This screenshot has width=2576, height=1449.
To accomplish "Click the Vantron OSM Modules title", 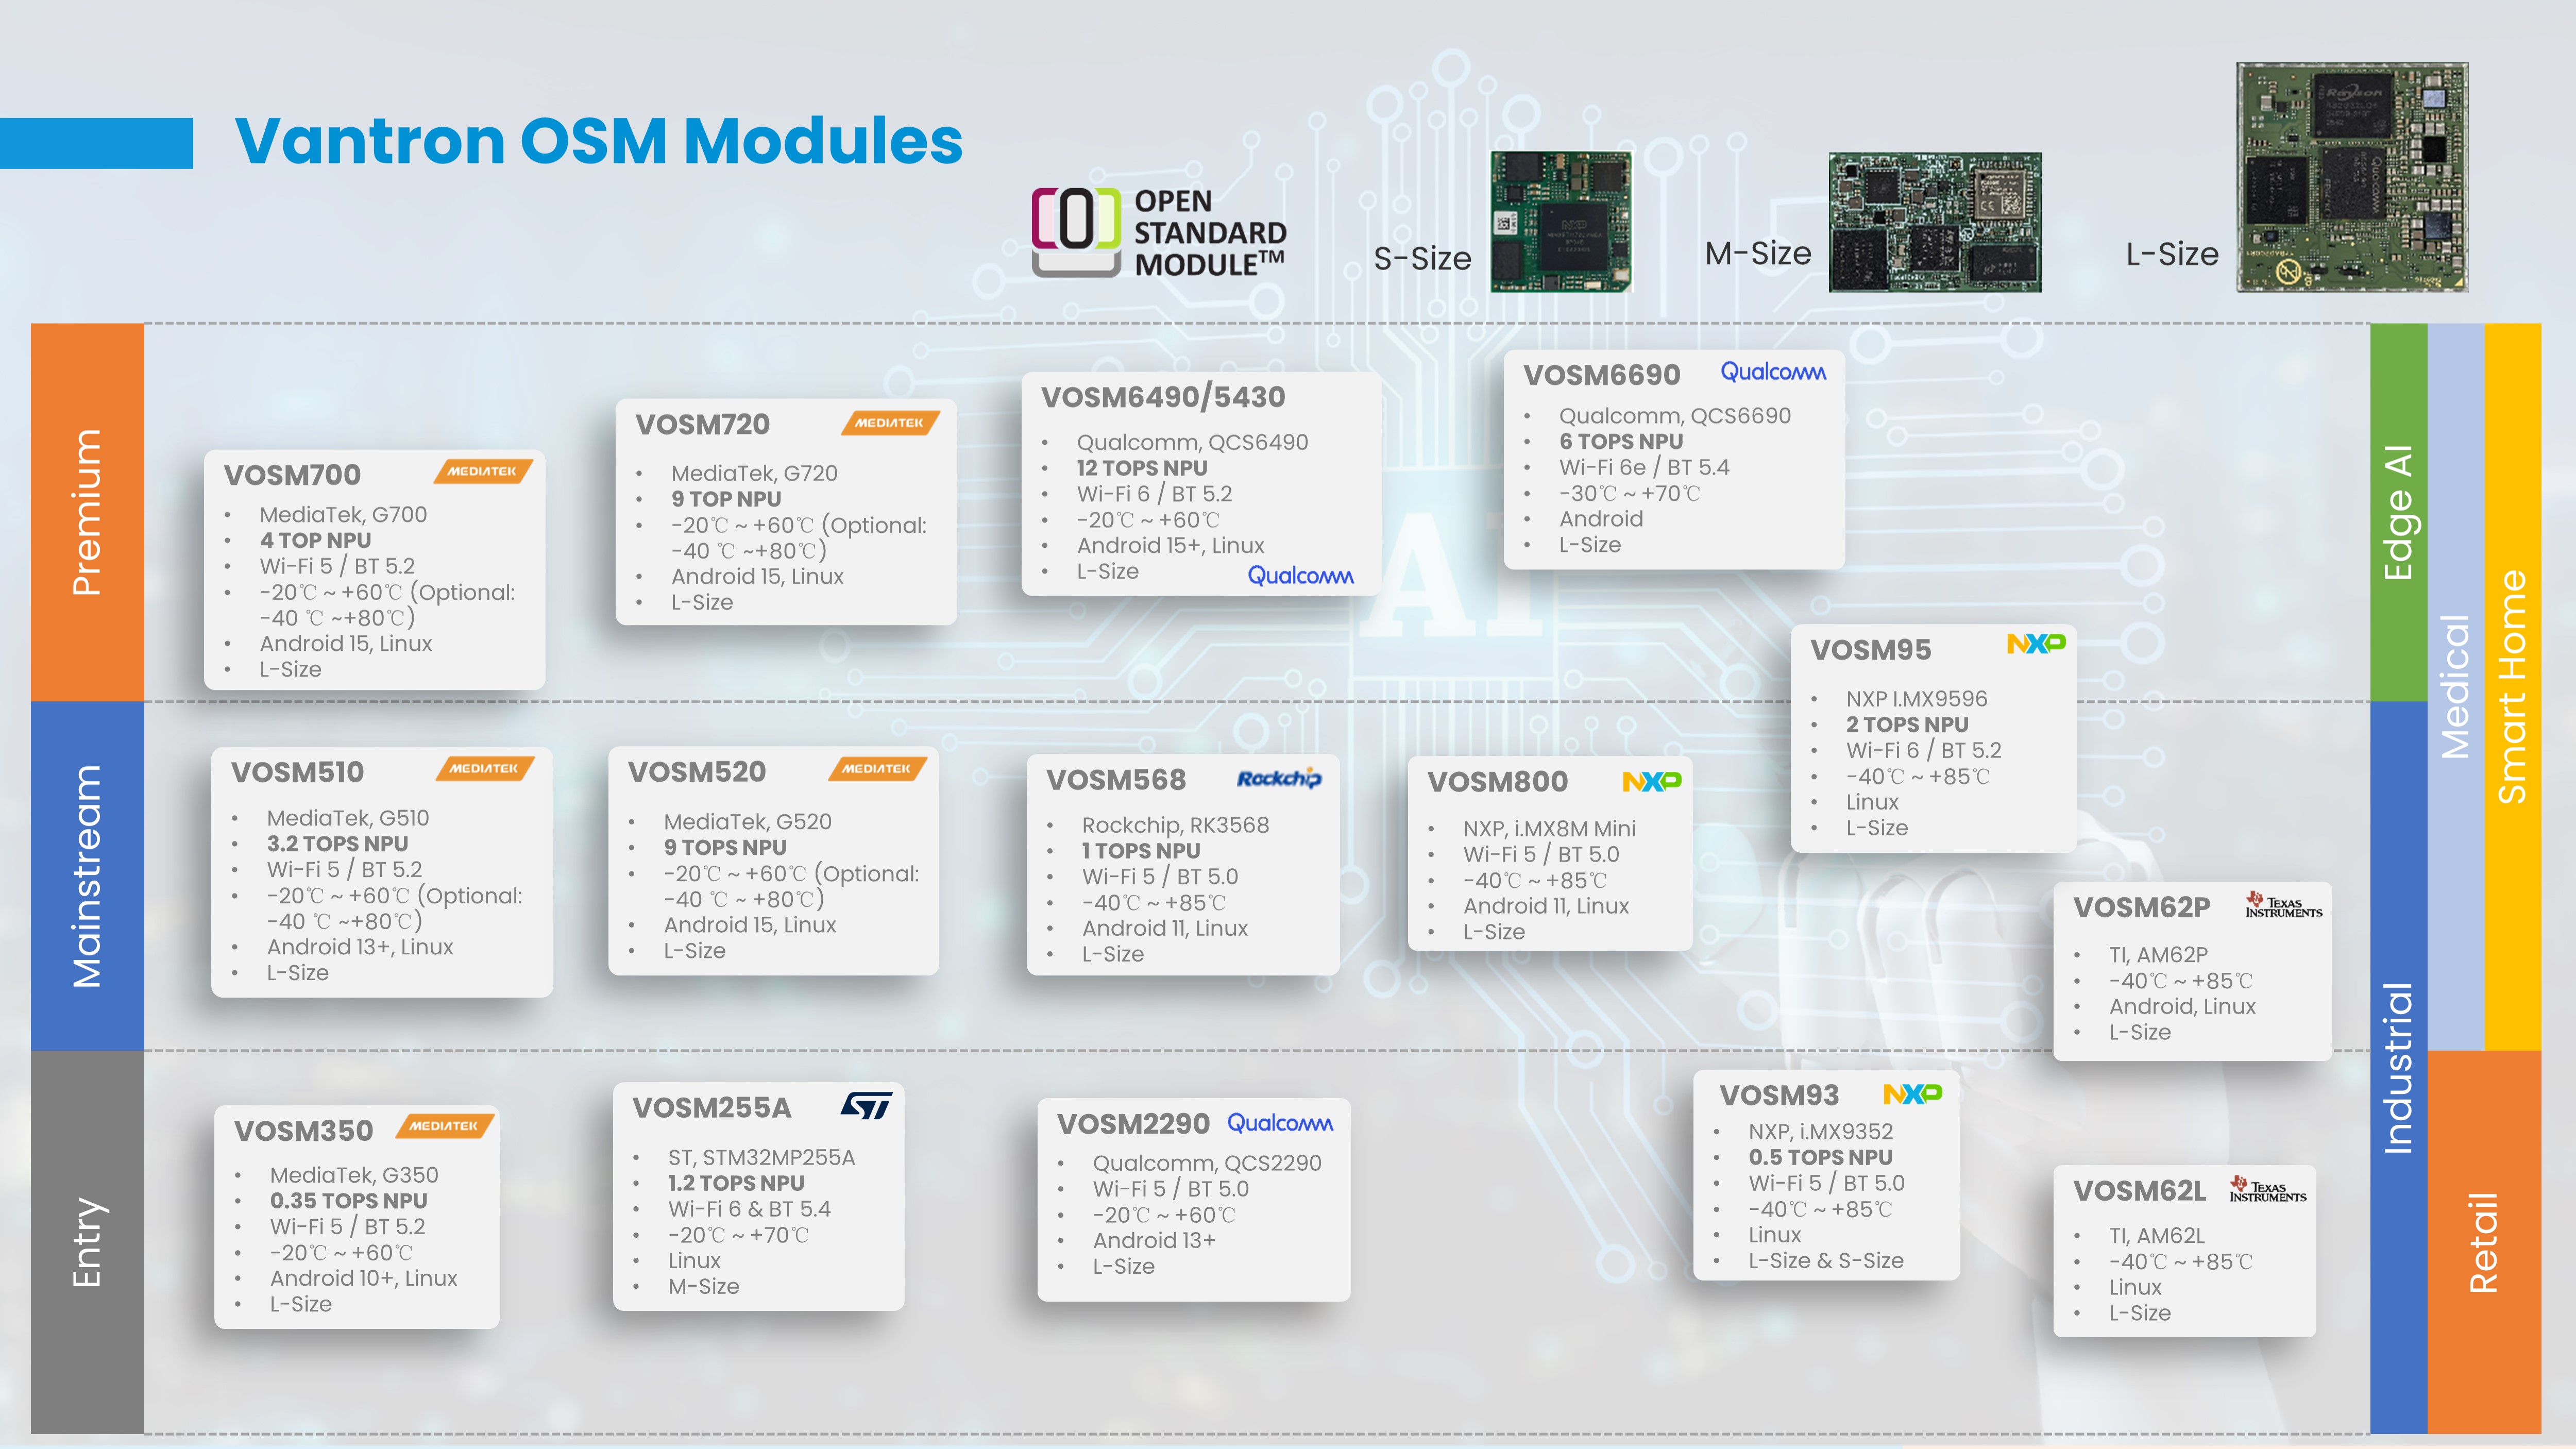I will (599, 140).
